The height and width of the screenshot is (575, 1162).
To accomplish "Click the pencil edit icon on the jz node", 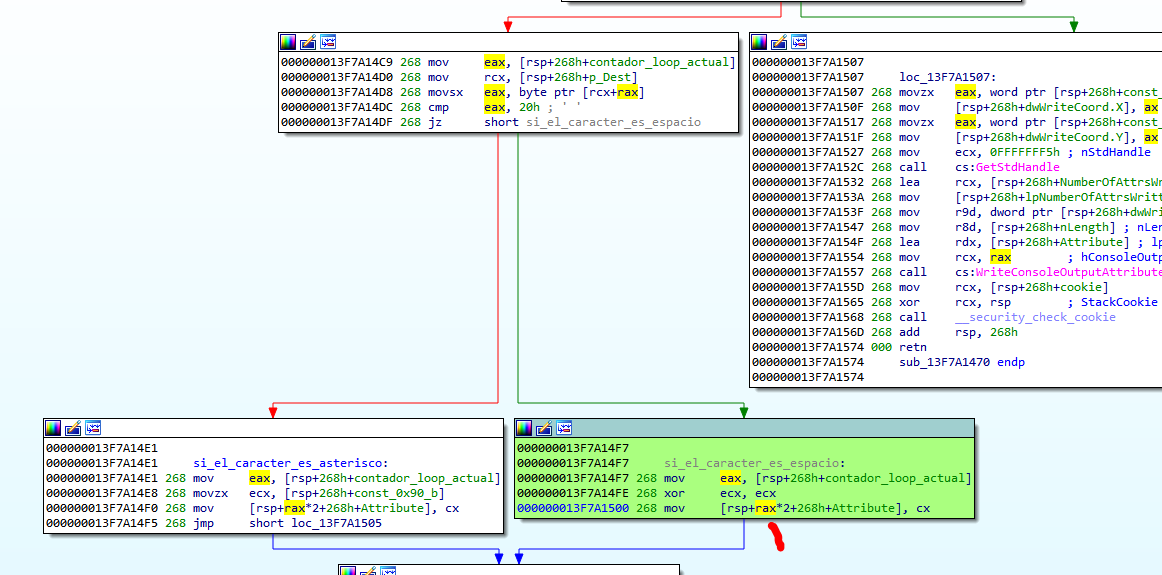I will click(x=308, y=42).
